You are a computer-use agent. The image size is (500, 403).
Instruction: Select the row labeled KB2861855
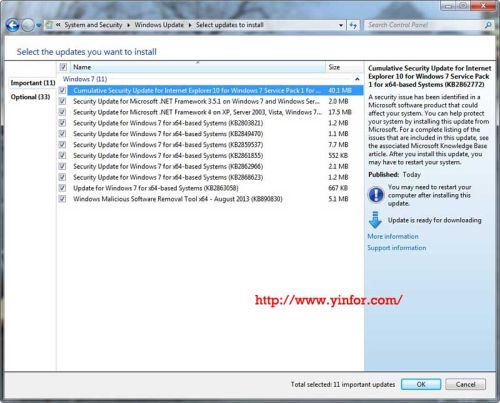point(215,155)
